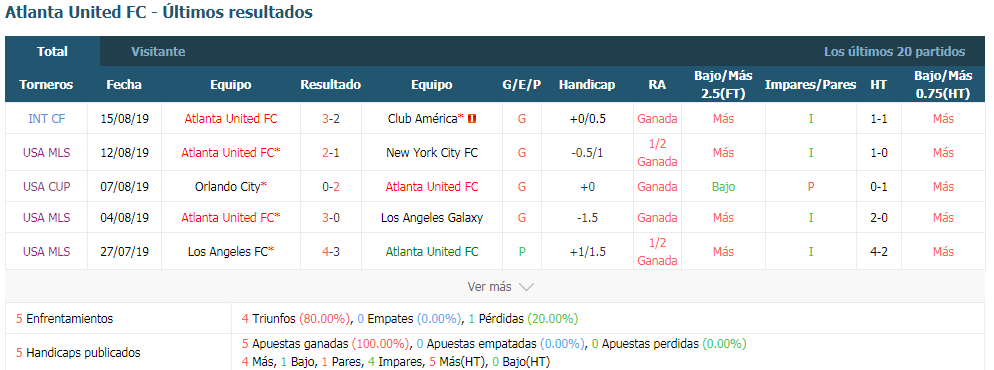The height and width of the screenshot is (370, 994).
Task: Open Los Angeles Galaxy team link
Action: tap(432, 218)
